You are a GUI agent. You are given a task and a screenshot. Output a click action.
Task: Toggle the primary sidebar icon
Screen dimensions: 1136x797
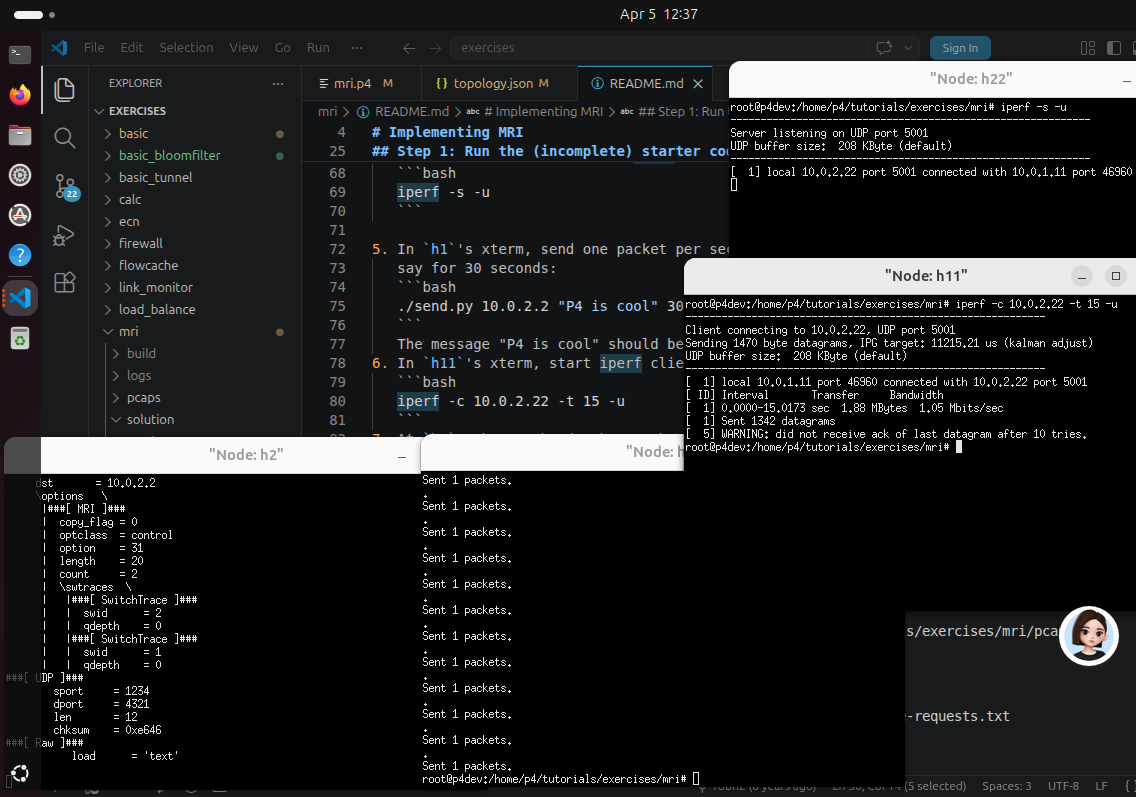point(1114,48)
